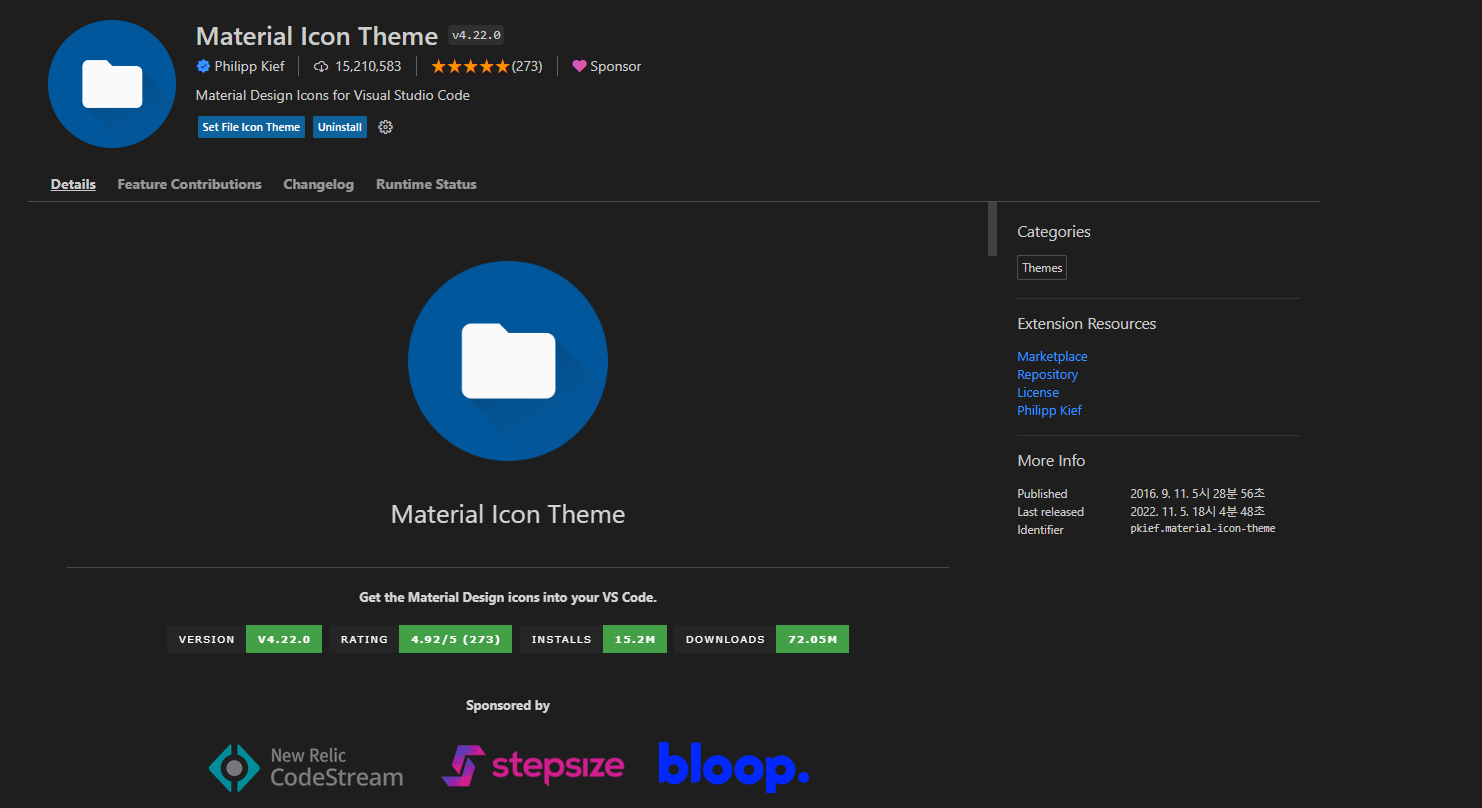Click the v4.22.0 version label beside title
Screen dimensions: 1482x808
coord(476,35)
